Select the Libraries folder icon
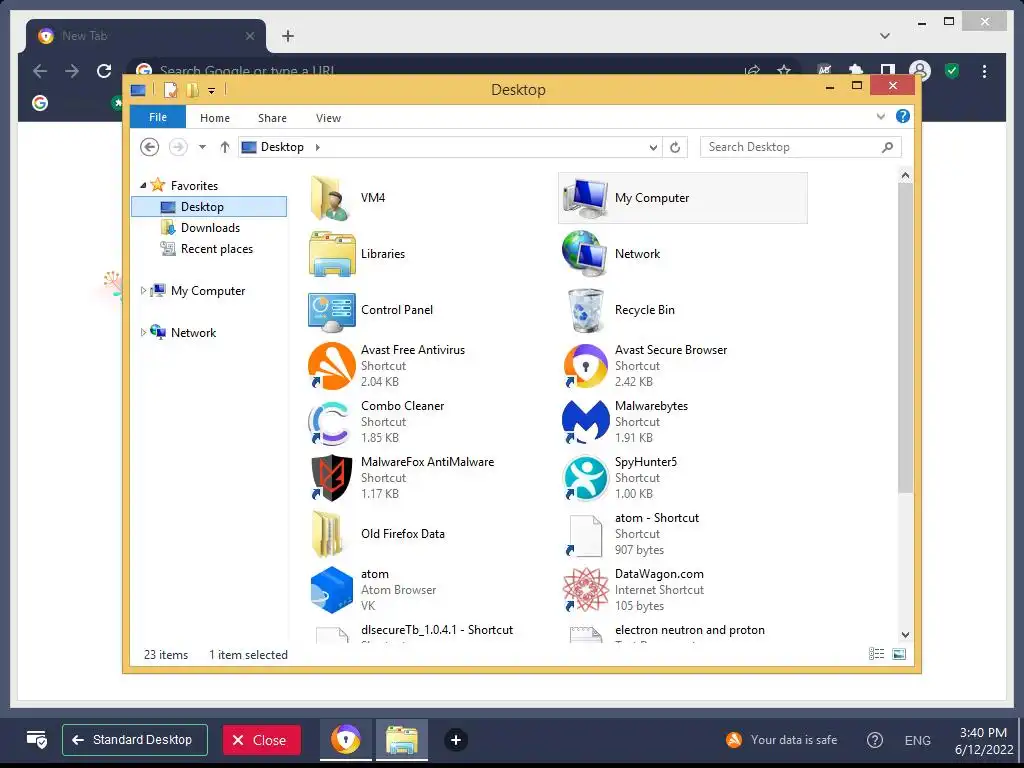The image size is (1024, 768). pos(332,254)
